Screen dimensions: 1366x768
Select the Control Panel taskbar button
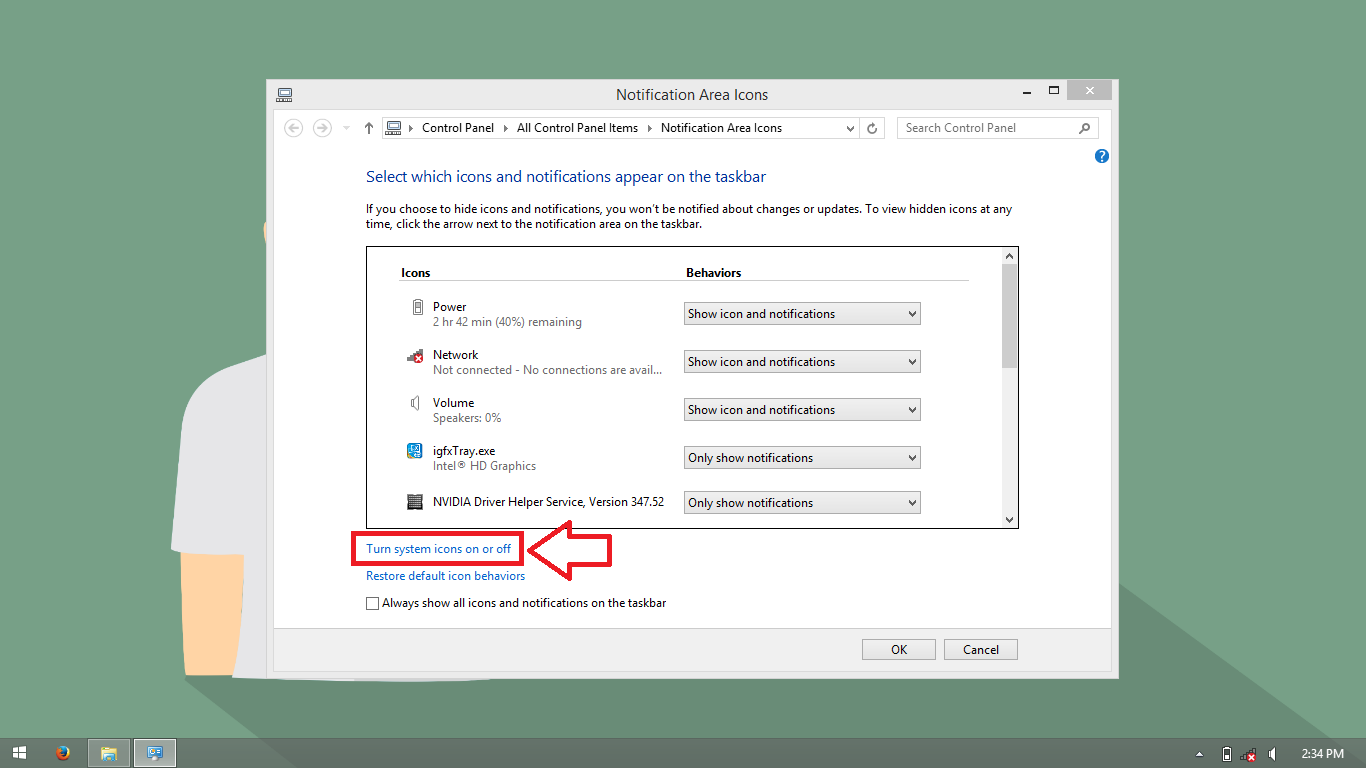coord(155,753)
